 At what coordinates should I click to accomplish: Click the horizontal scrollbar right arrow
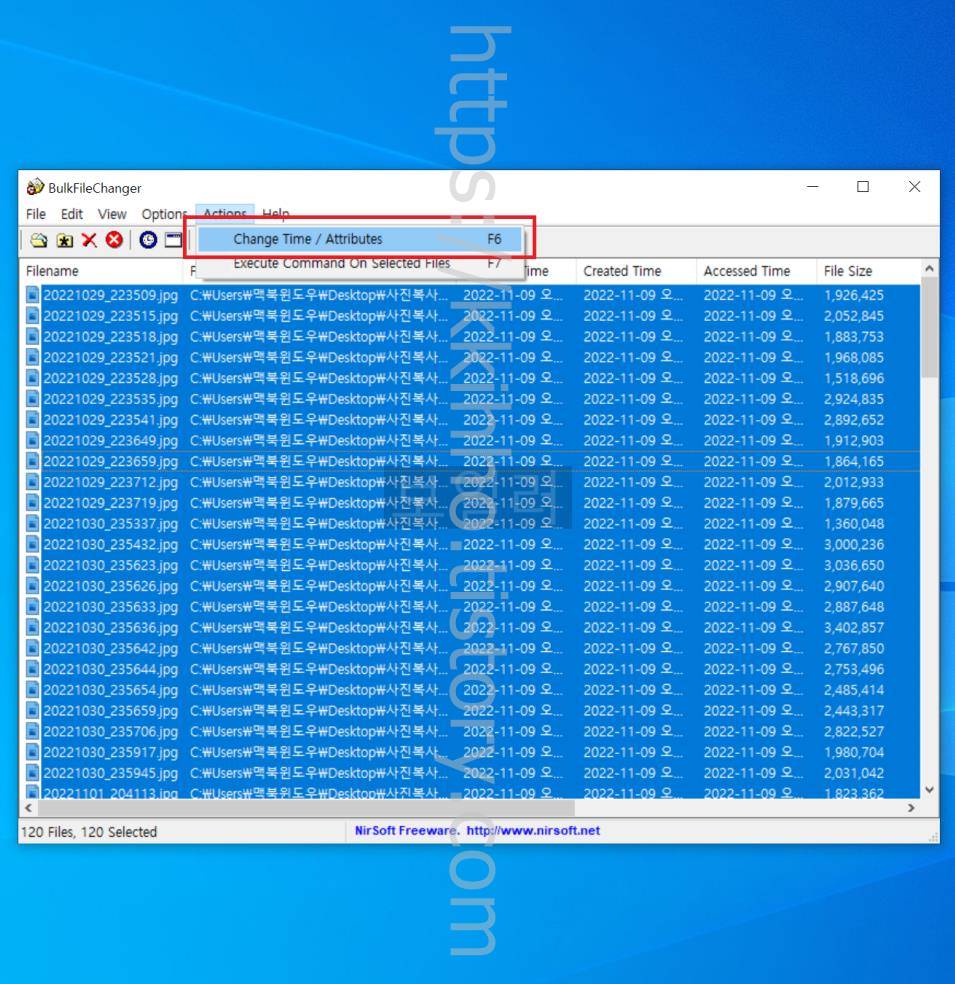(x=911, y=808)
